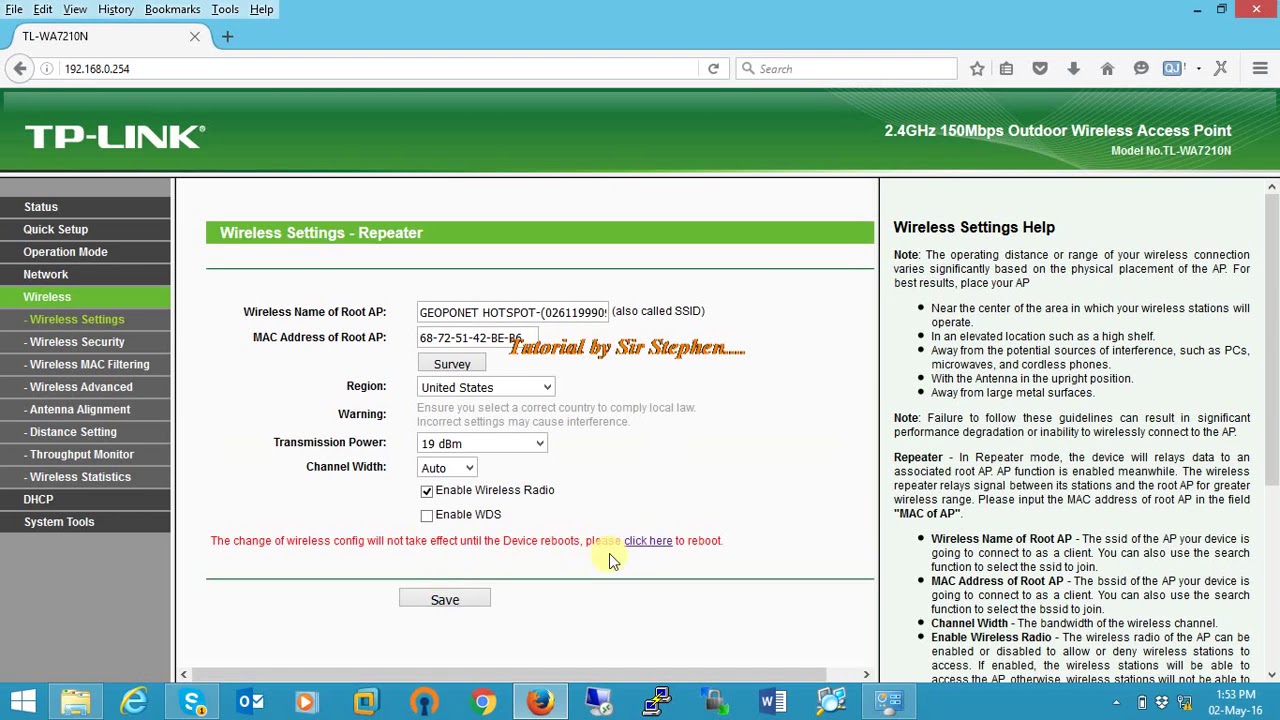Open the Channel Width dropdown
This screenshot has width=1280, height=720.
coord(447,467)
